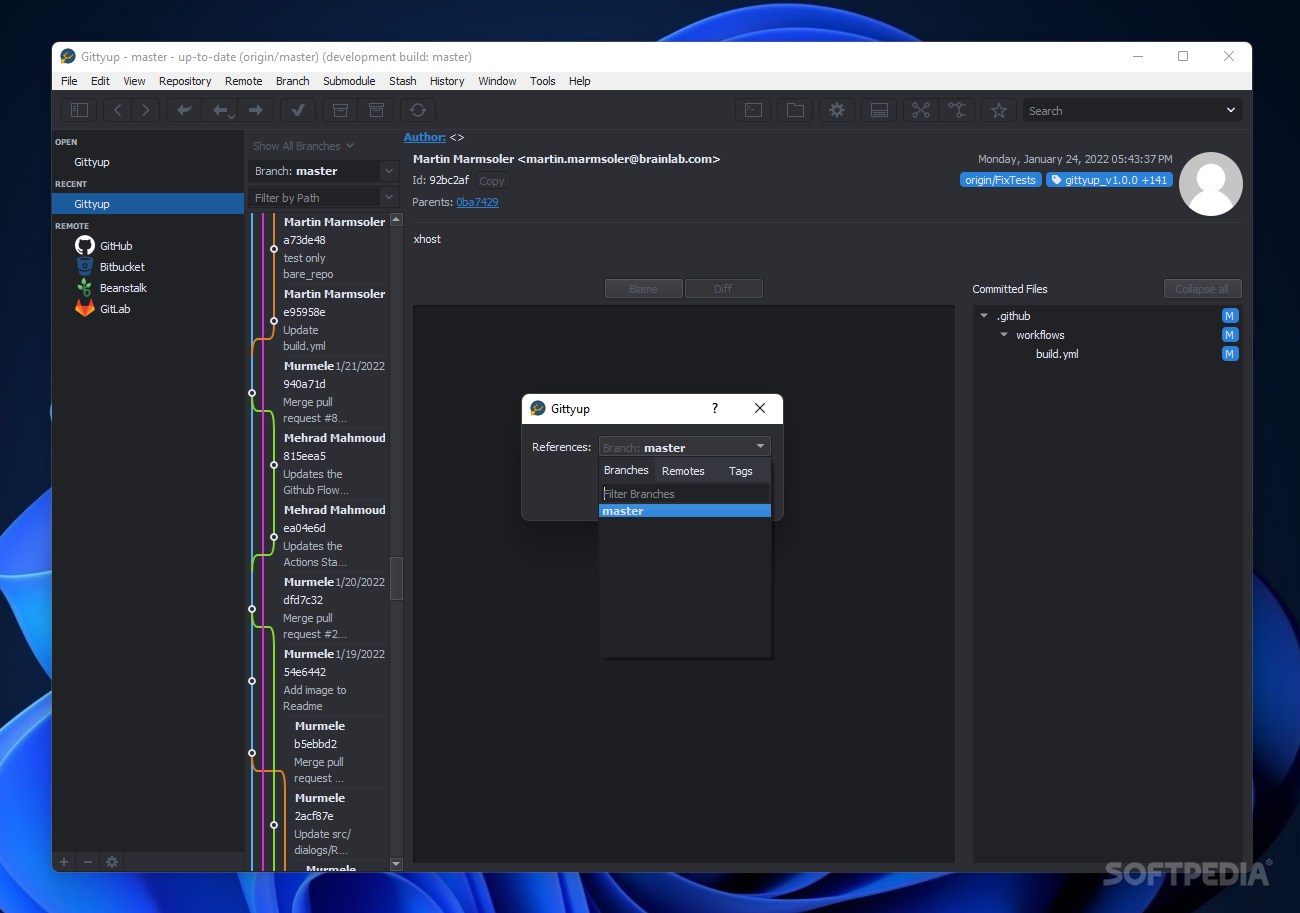1300x913 pixels.
Task: Toggle the sidebar panel icon in toolbar
Action: [80, 110]
